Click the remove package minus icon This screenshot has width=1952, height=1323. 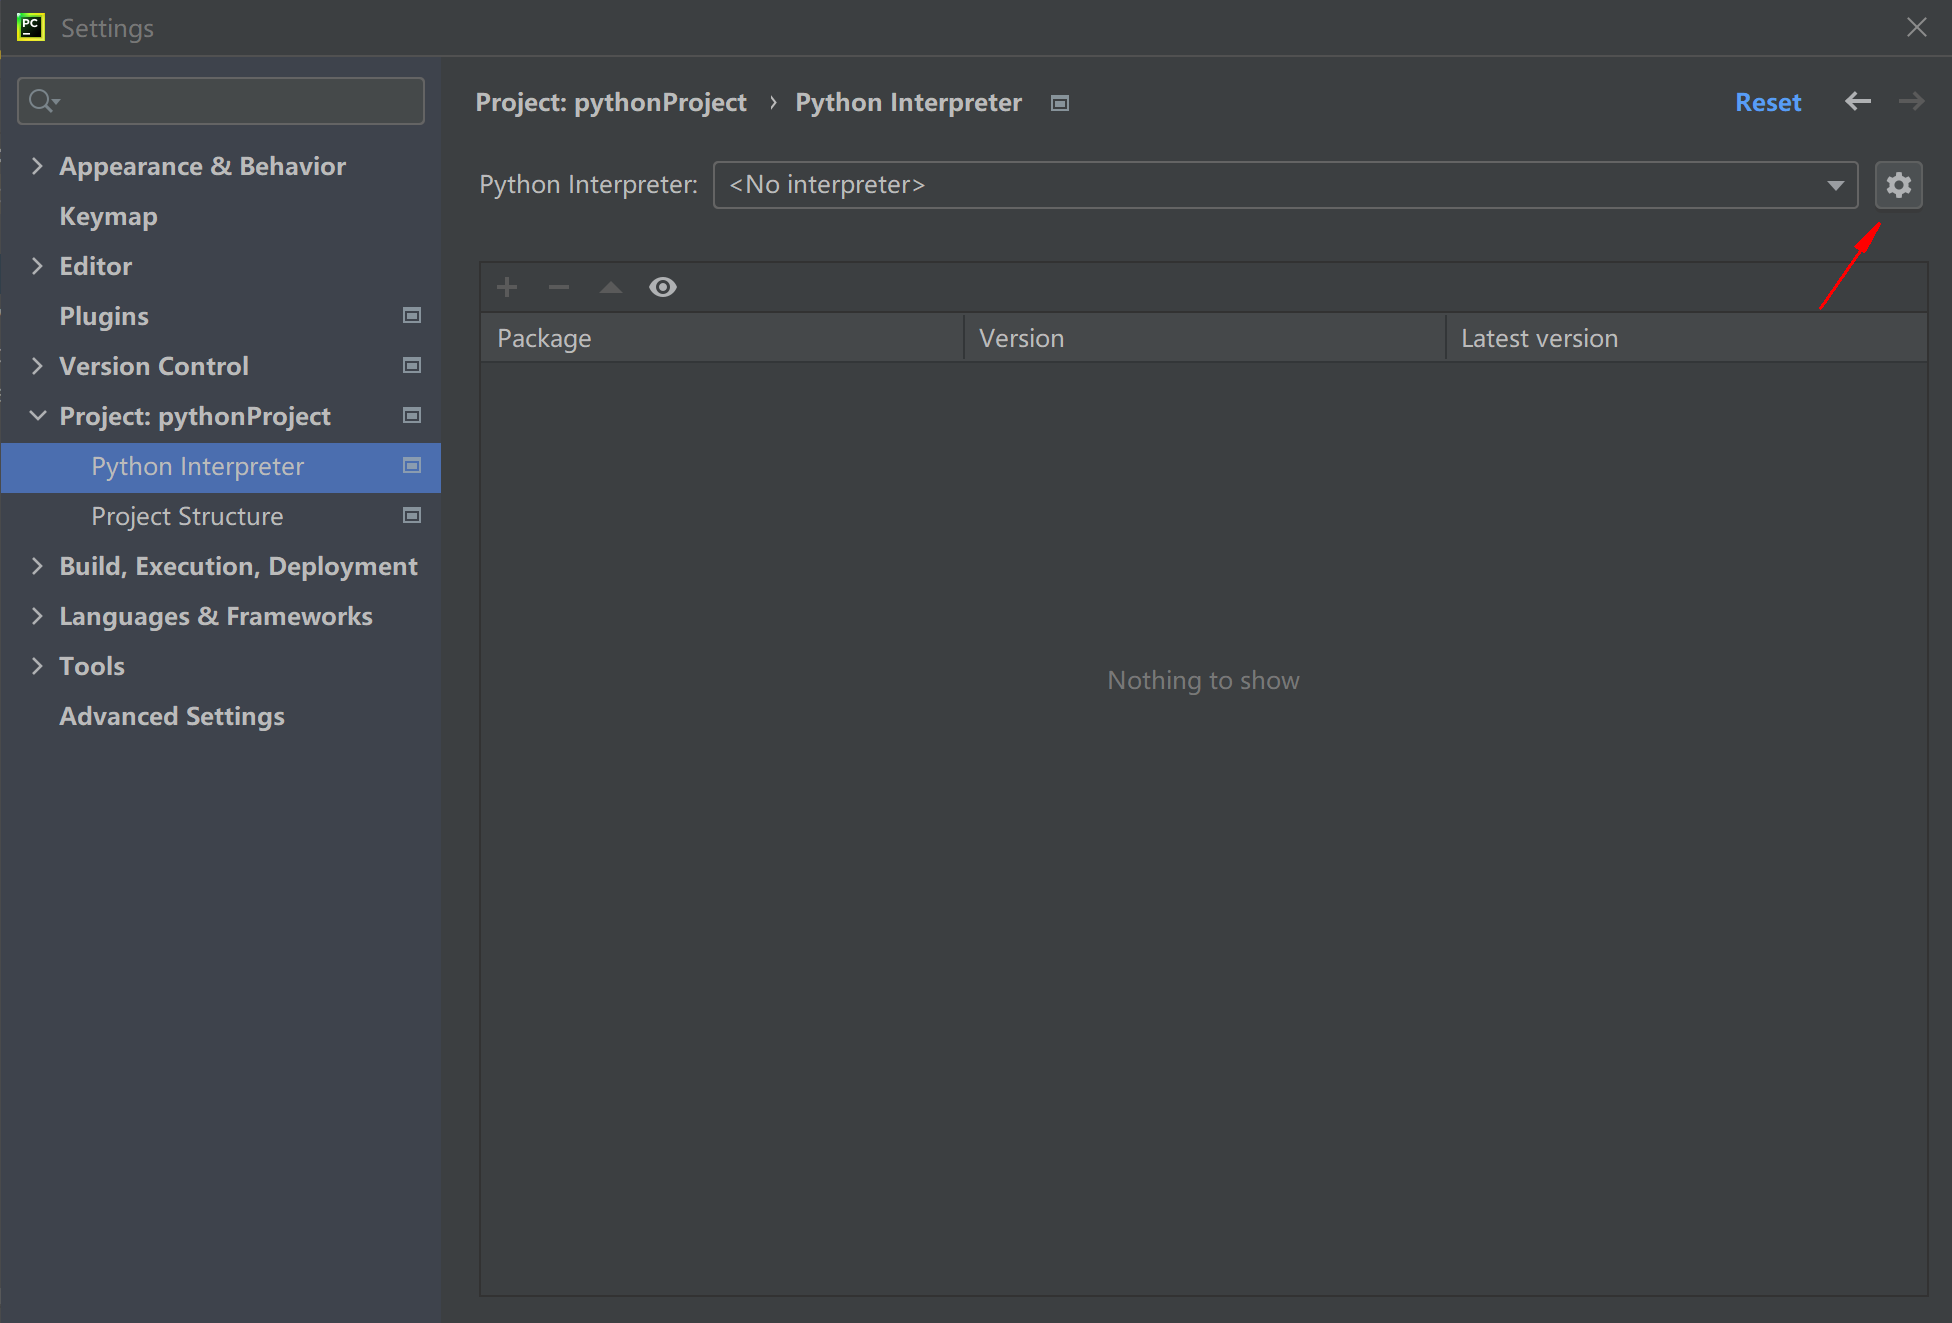click(x=559, y=288)
